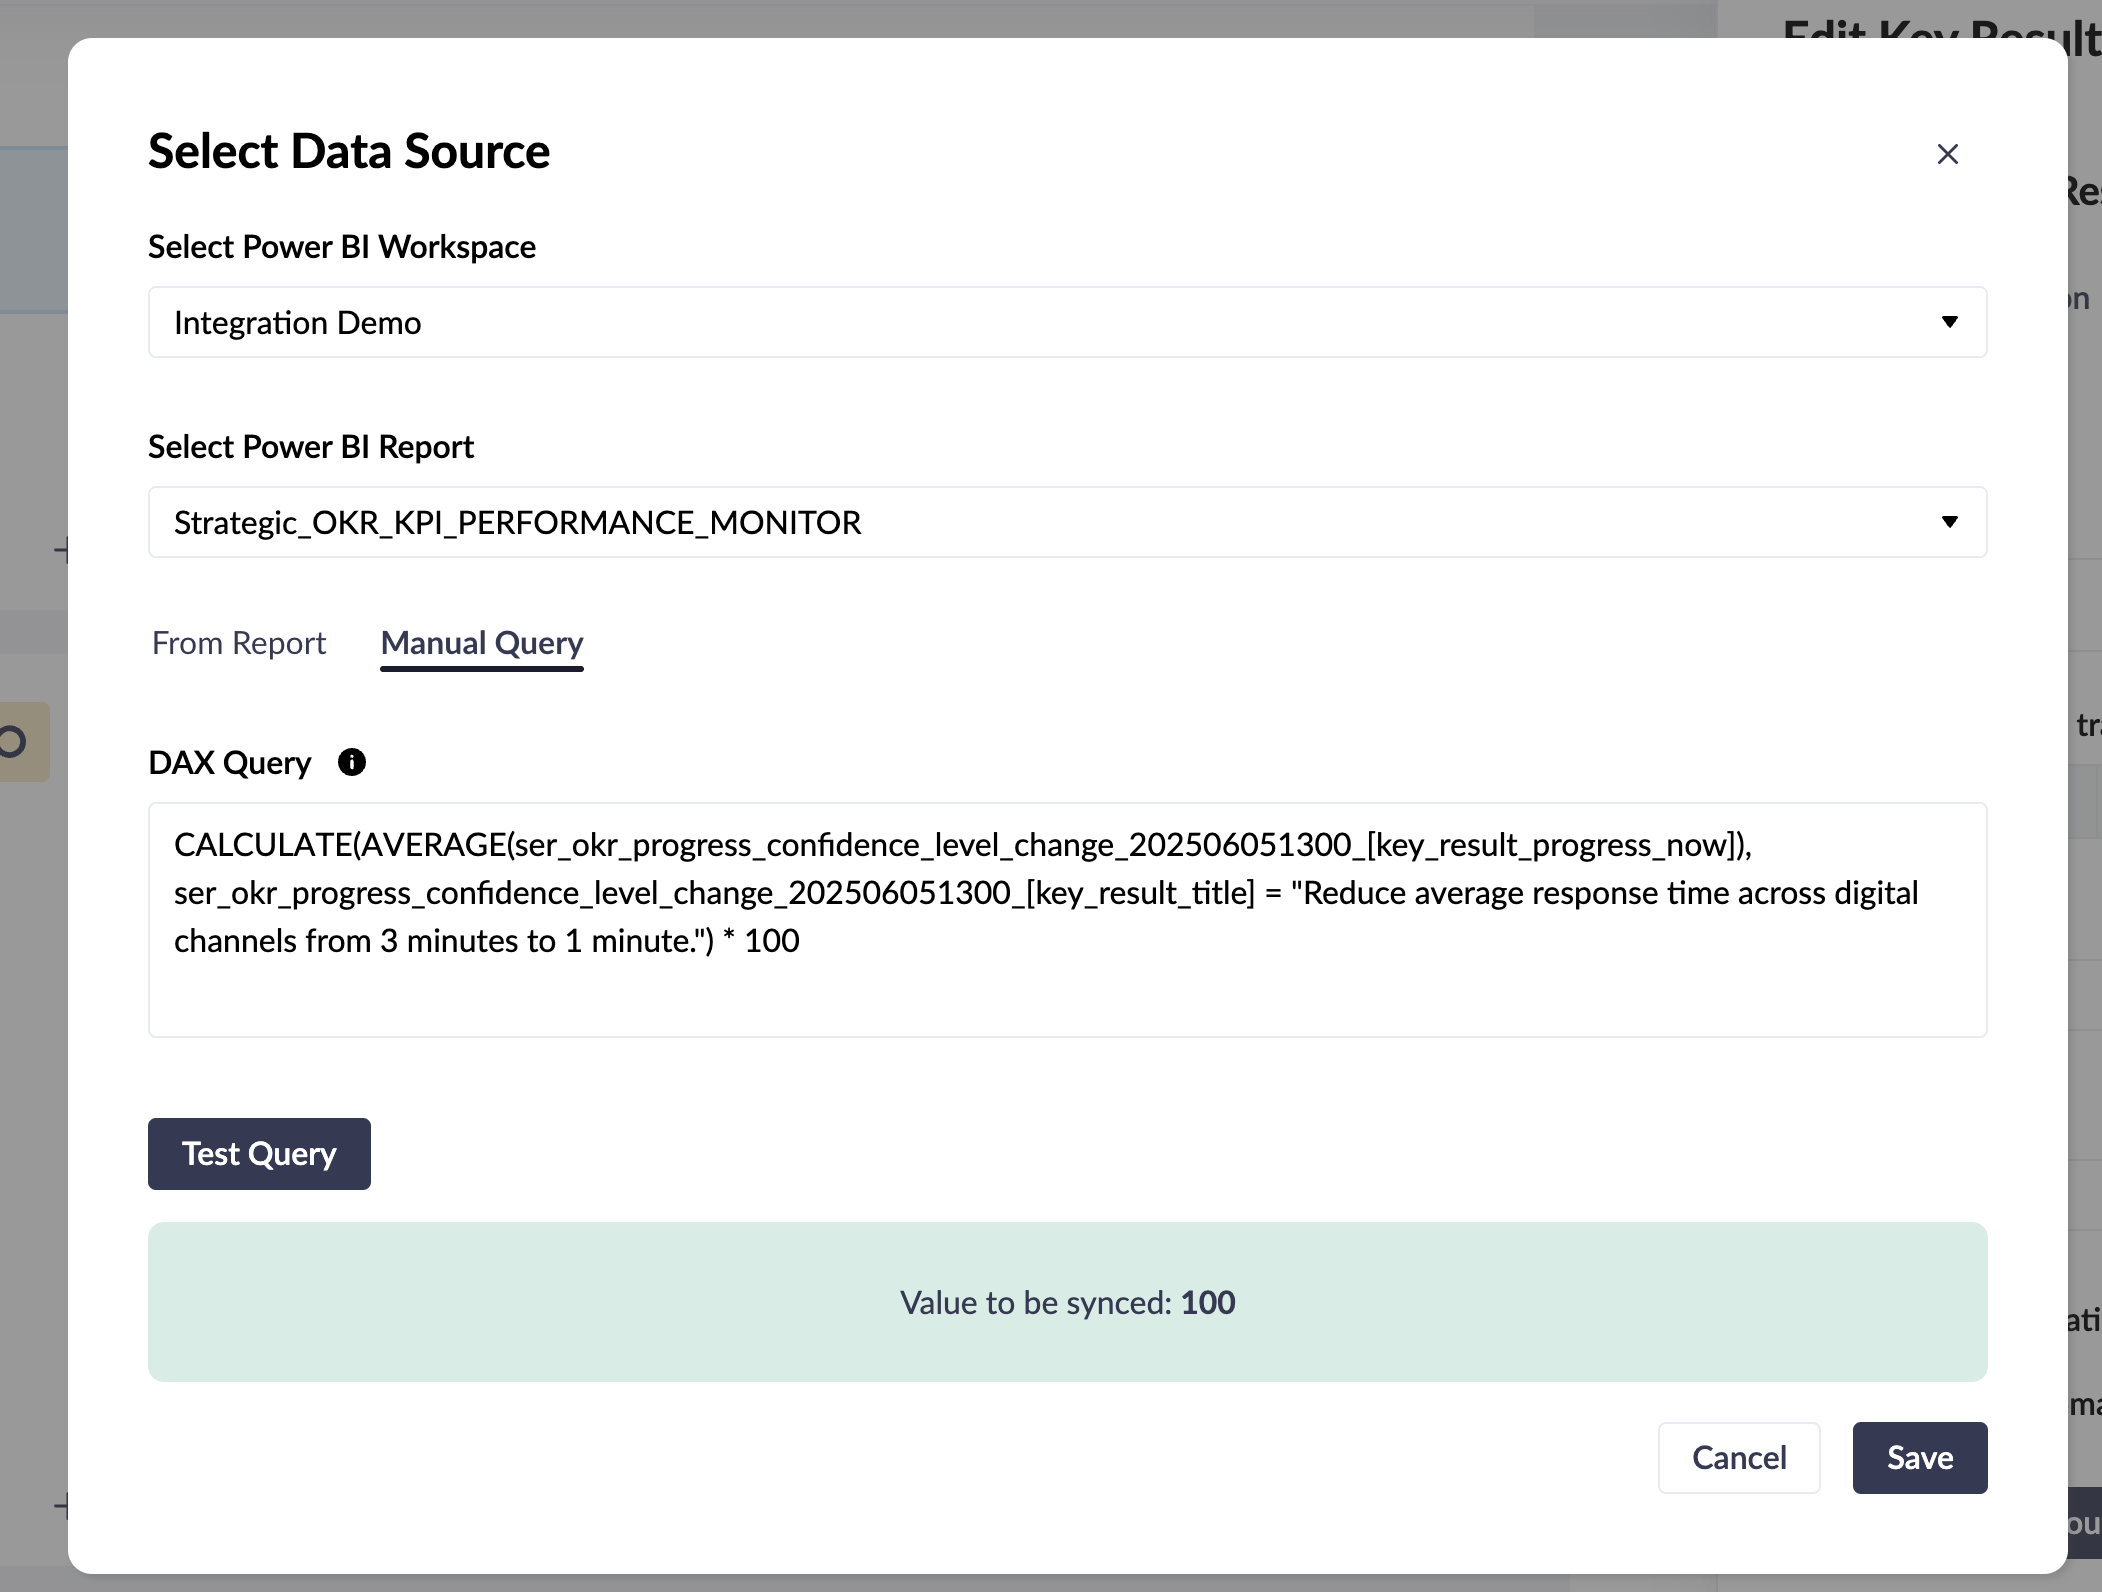2102x1592 pixels.
Task: Open the Power BI Workspace dropdown
Action: [1067, 322]
